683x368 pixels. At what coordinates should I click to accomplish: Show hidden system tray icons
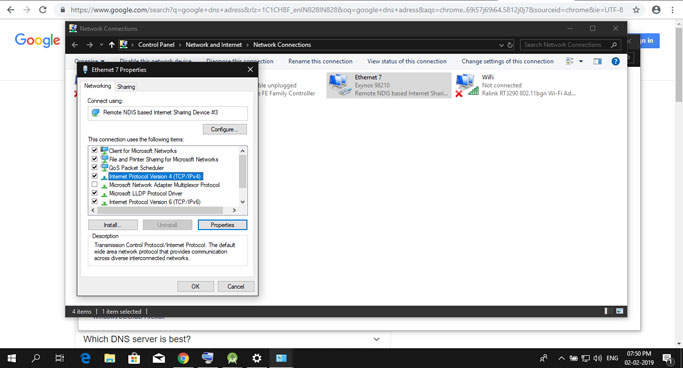[x=561, y=358]
